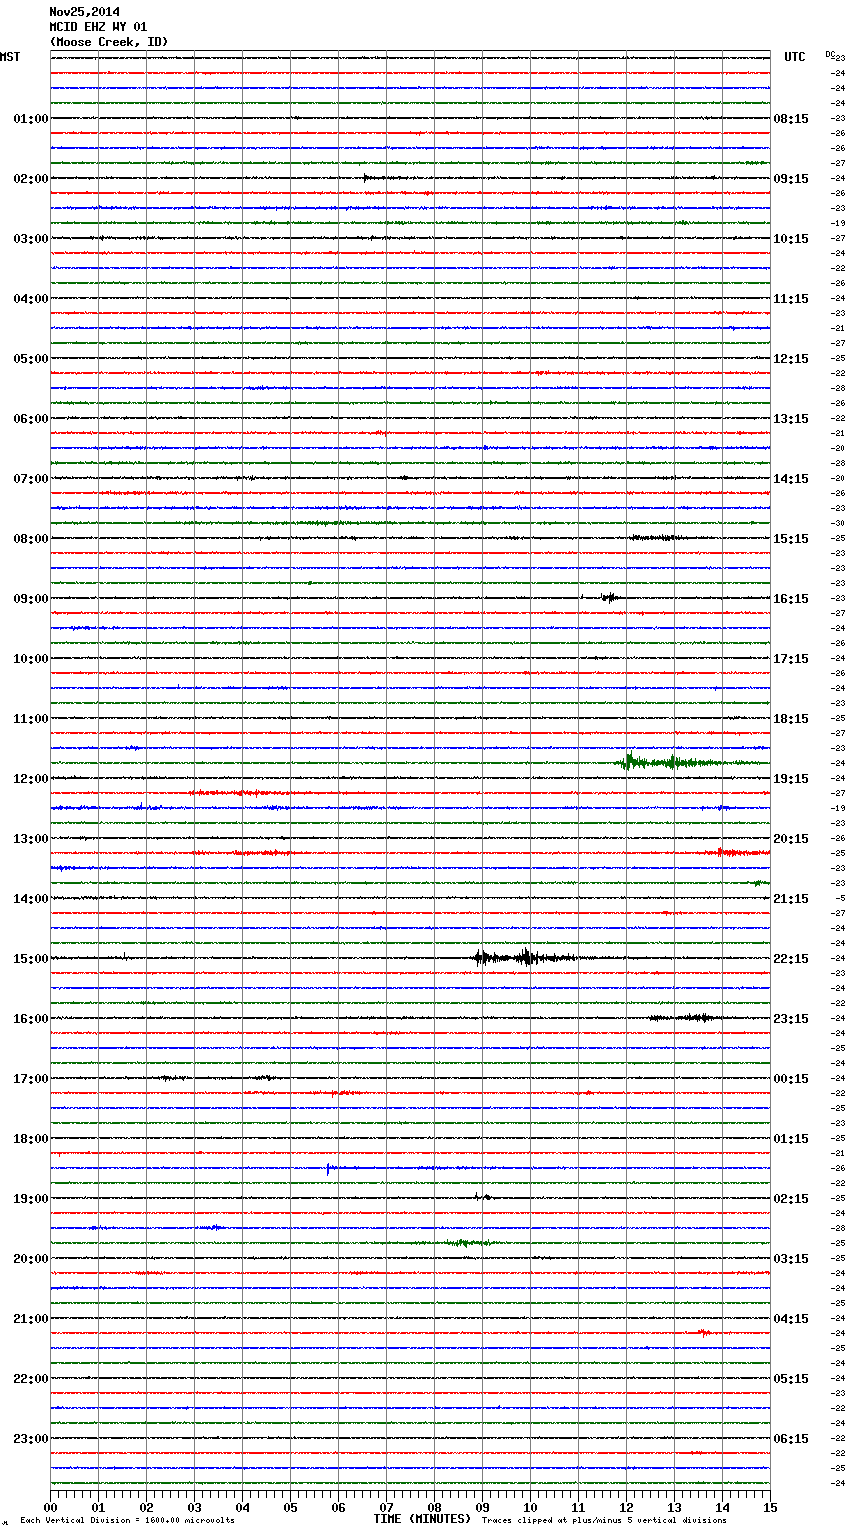Click the '08:15' UTC time label
This screenshot has width=850, height=1534.
[791, 119]
